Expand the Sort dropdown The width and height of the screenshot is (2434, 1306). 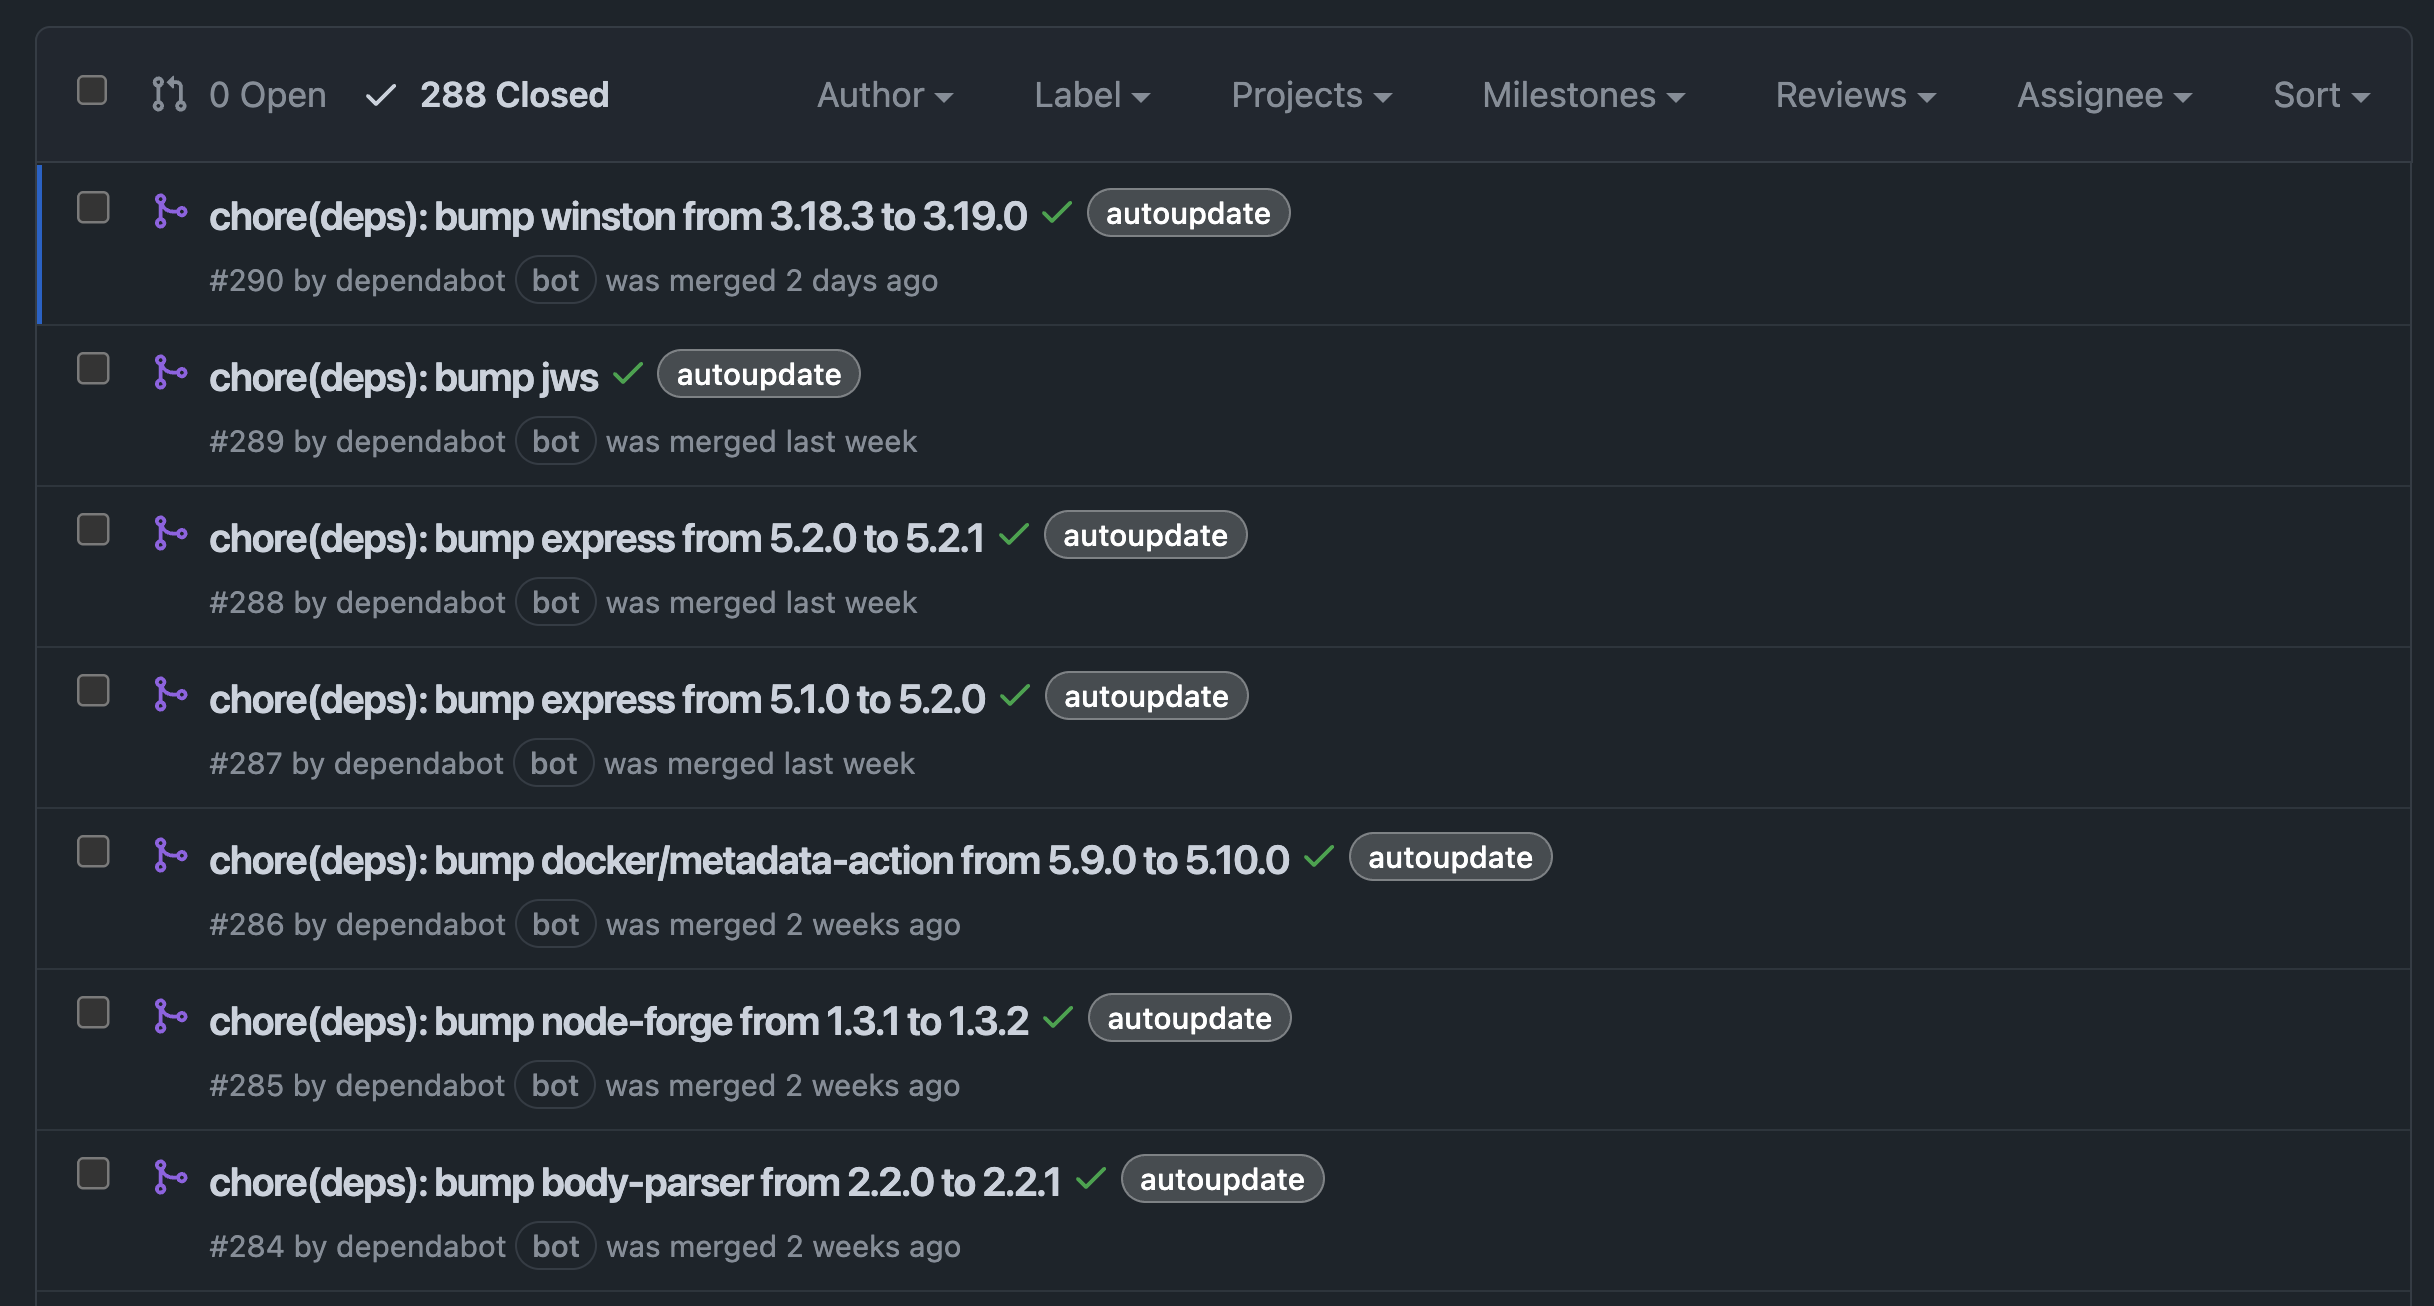click(x=2320, y=96)
